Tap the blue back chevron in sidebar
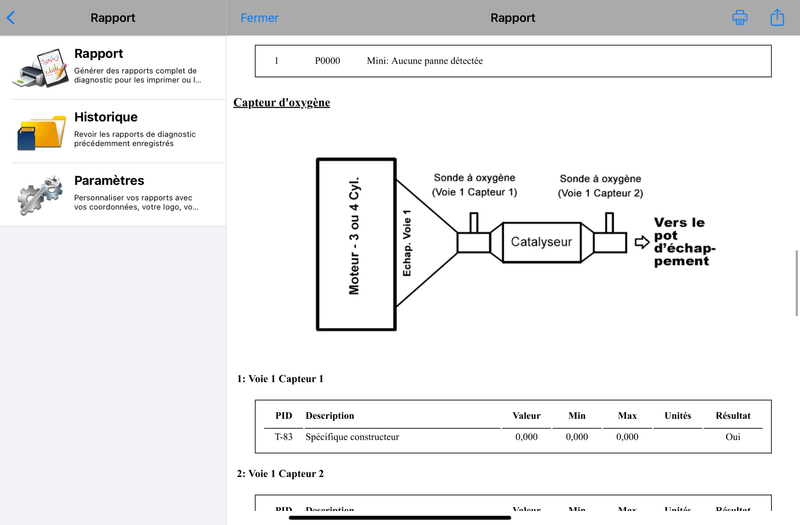800x525 pixels. [x=11, y=18]
